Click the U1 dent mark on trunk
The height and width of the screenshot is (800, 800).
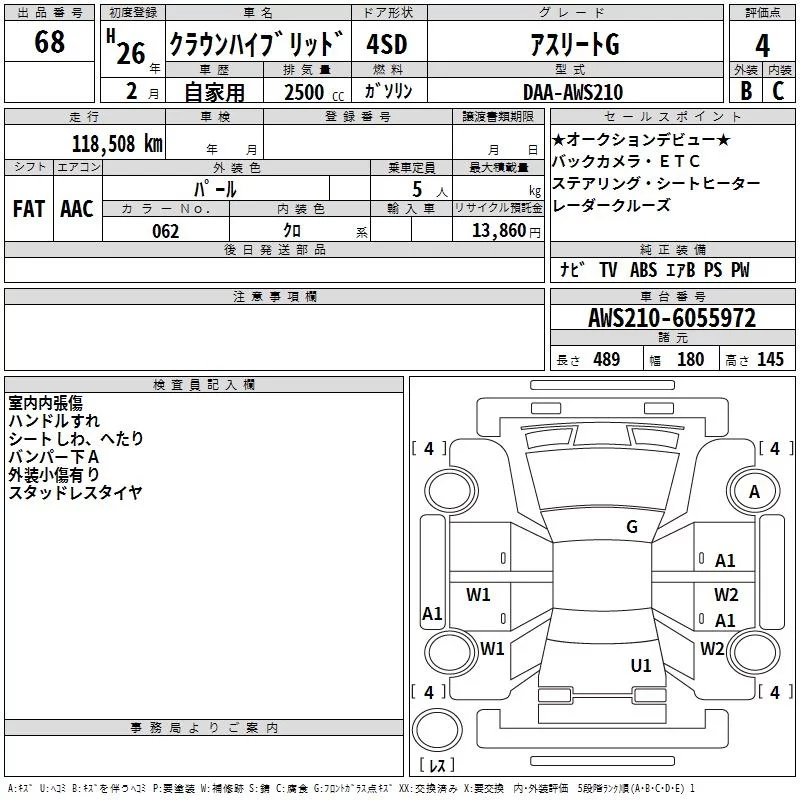point(641,666)
